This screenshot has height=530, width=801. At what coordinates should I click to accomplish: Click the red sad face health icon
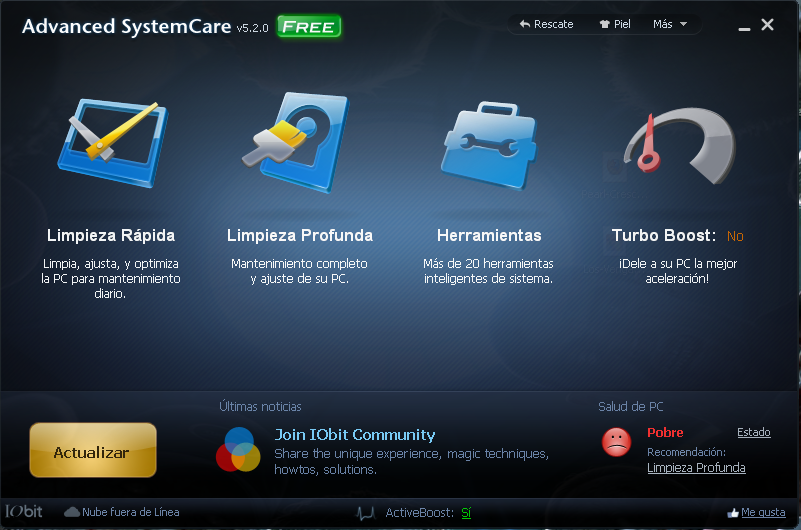(617, 442)
